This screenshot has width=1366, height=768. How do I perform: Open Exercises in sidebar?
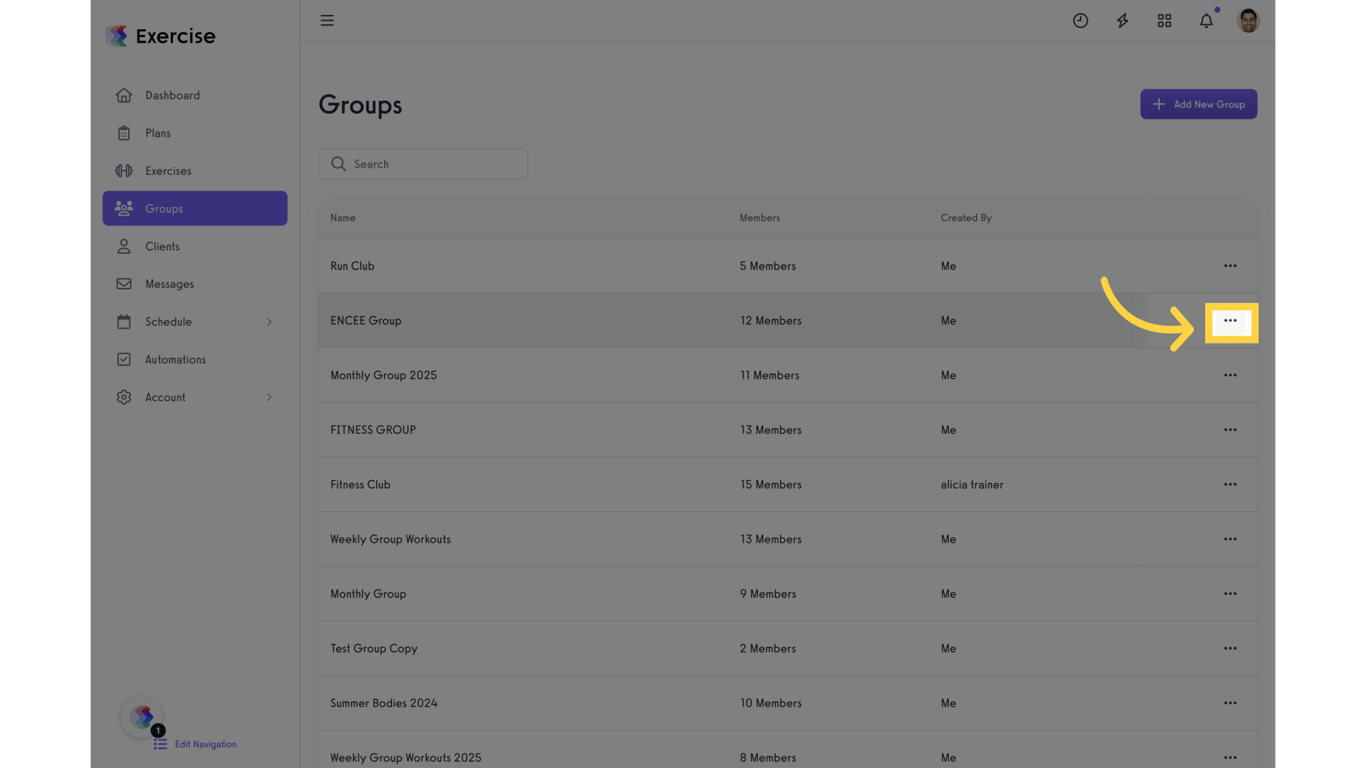pos(195,171)
